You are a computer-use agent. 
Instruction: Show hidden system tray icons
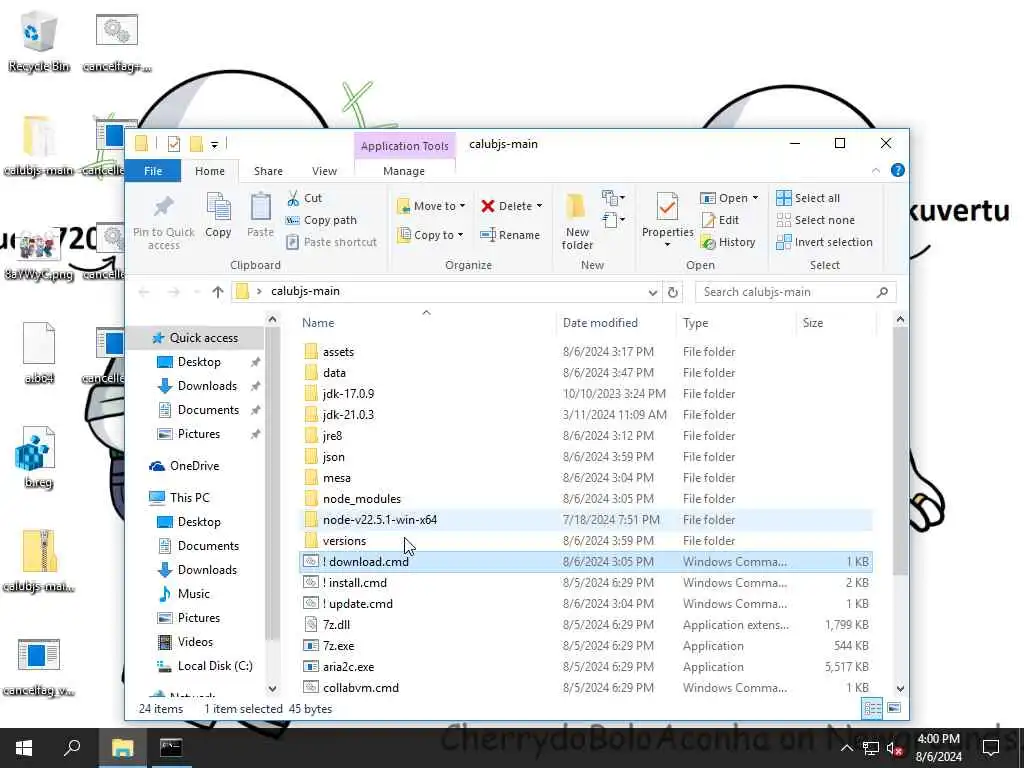click(846, 748)
